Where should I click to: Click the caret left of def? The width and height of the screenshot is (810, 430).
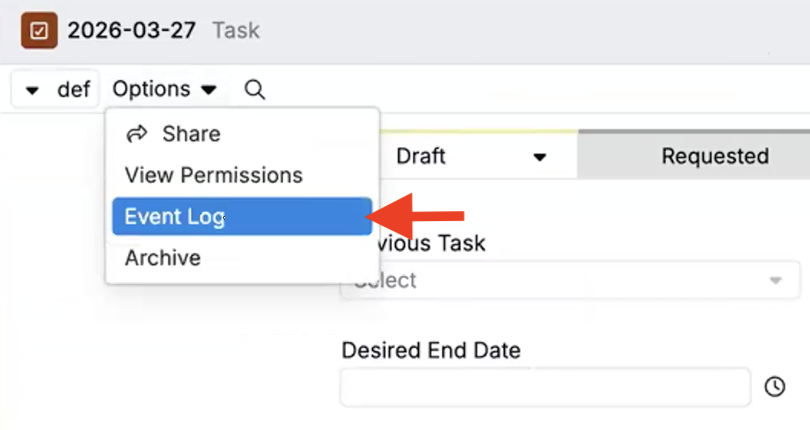(x=32, y=90)
